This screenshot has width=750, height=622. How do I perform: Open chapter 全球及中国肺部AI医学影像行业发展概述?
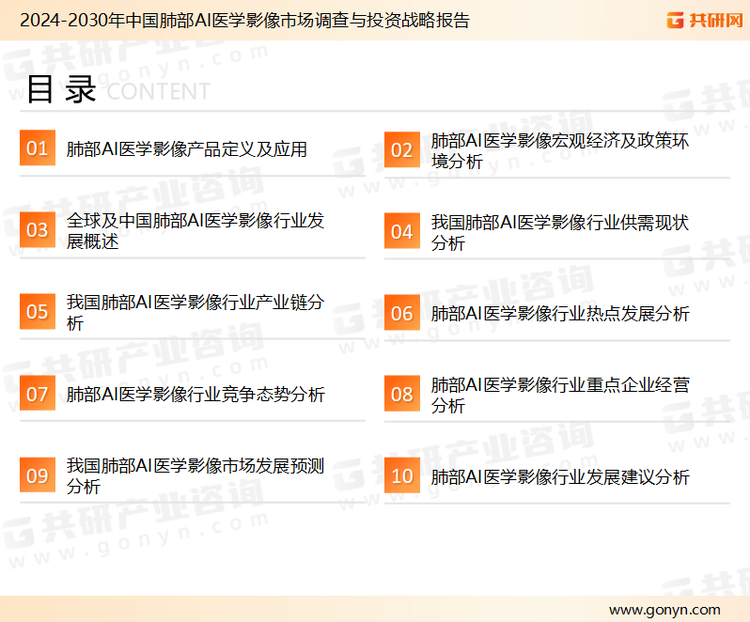click(195, 231)
